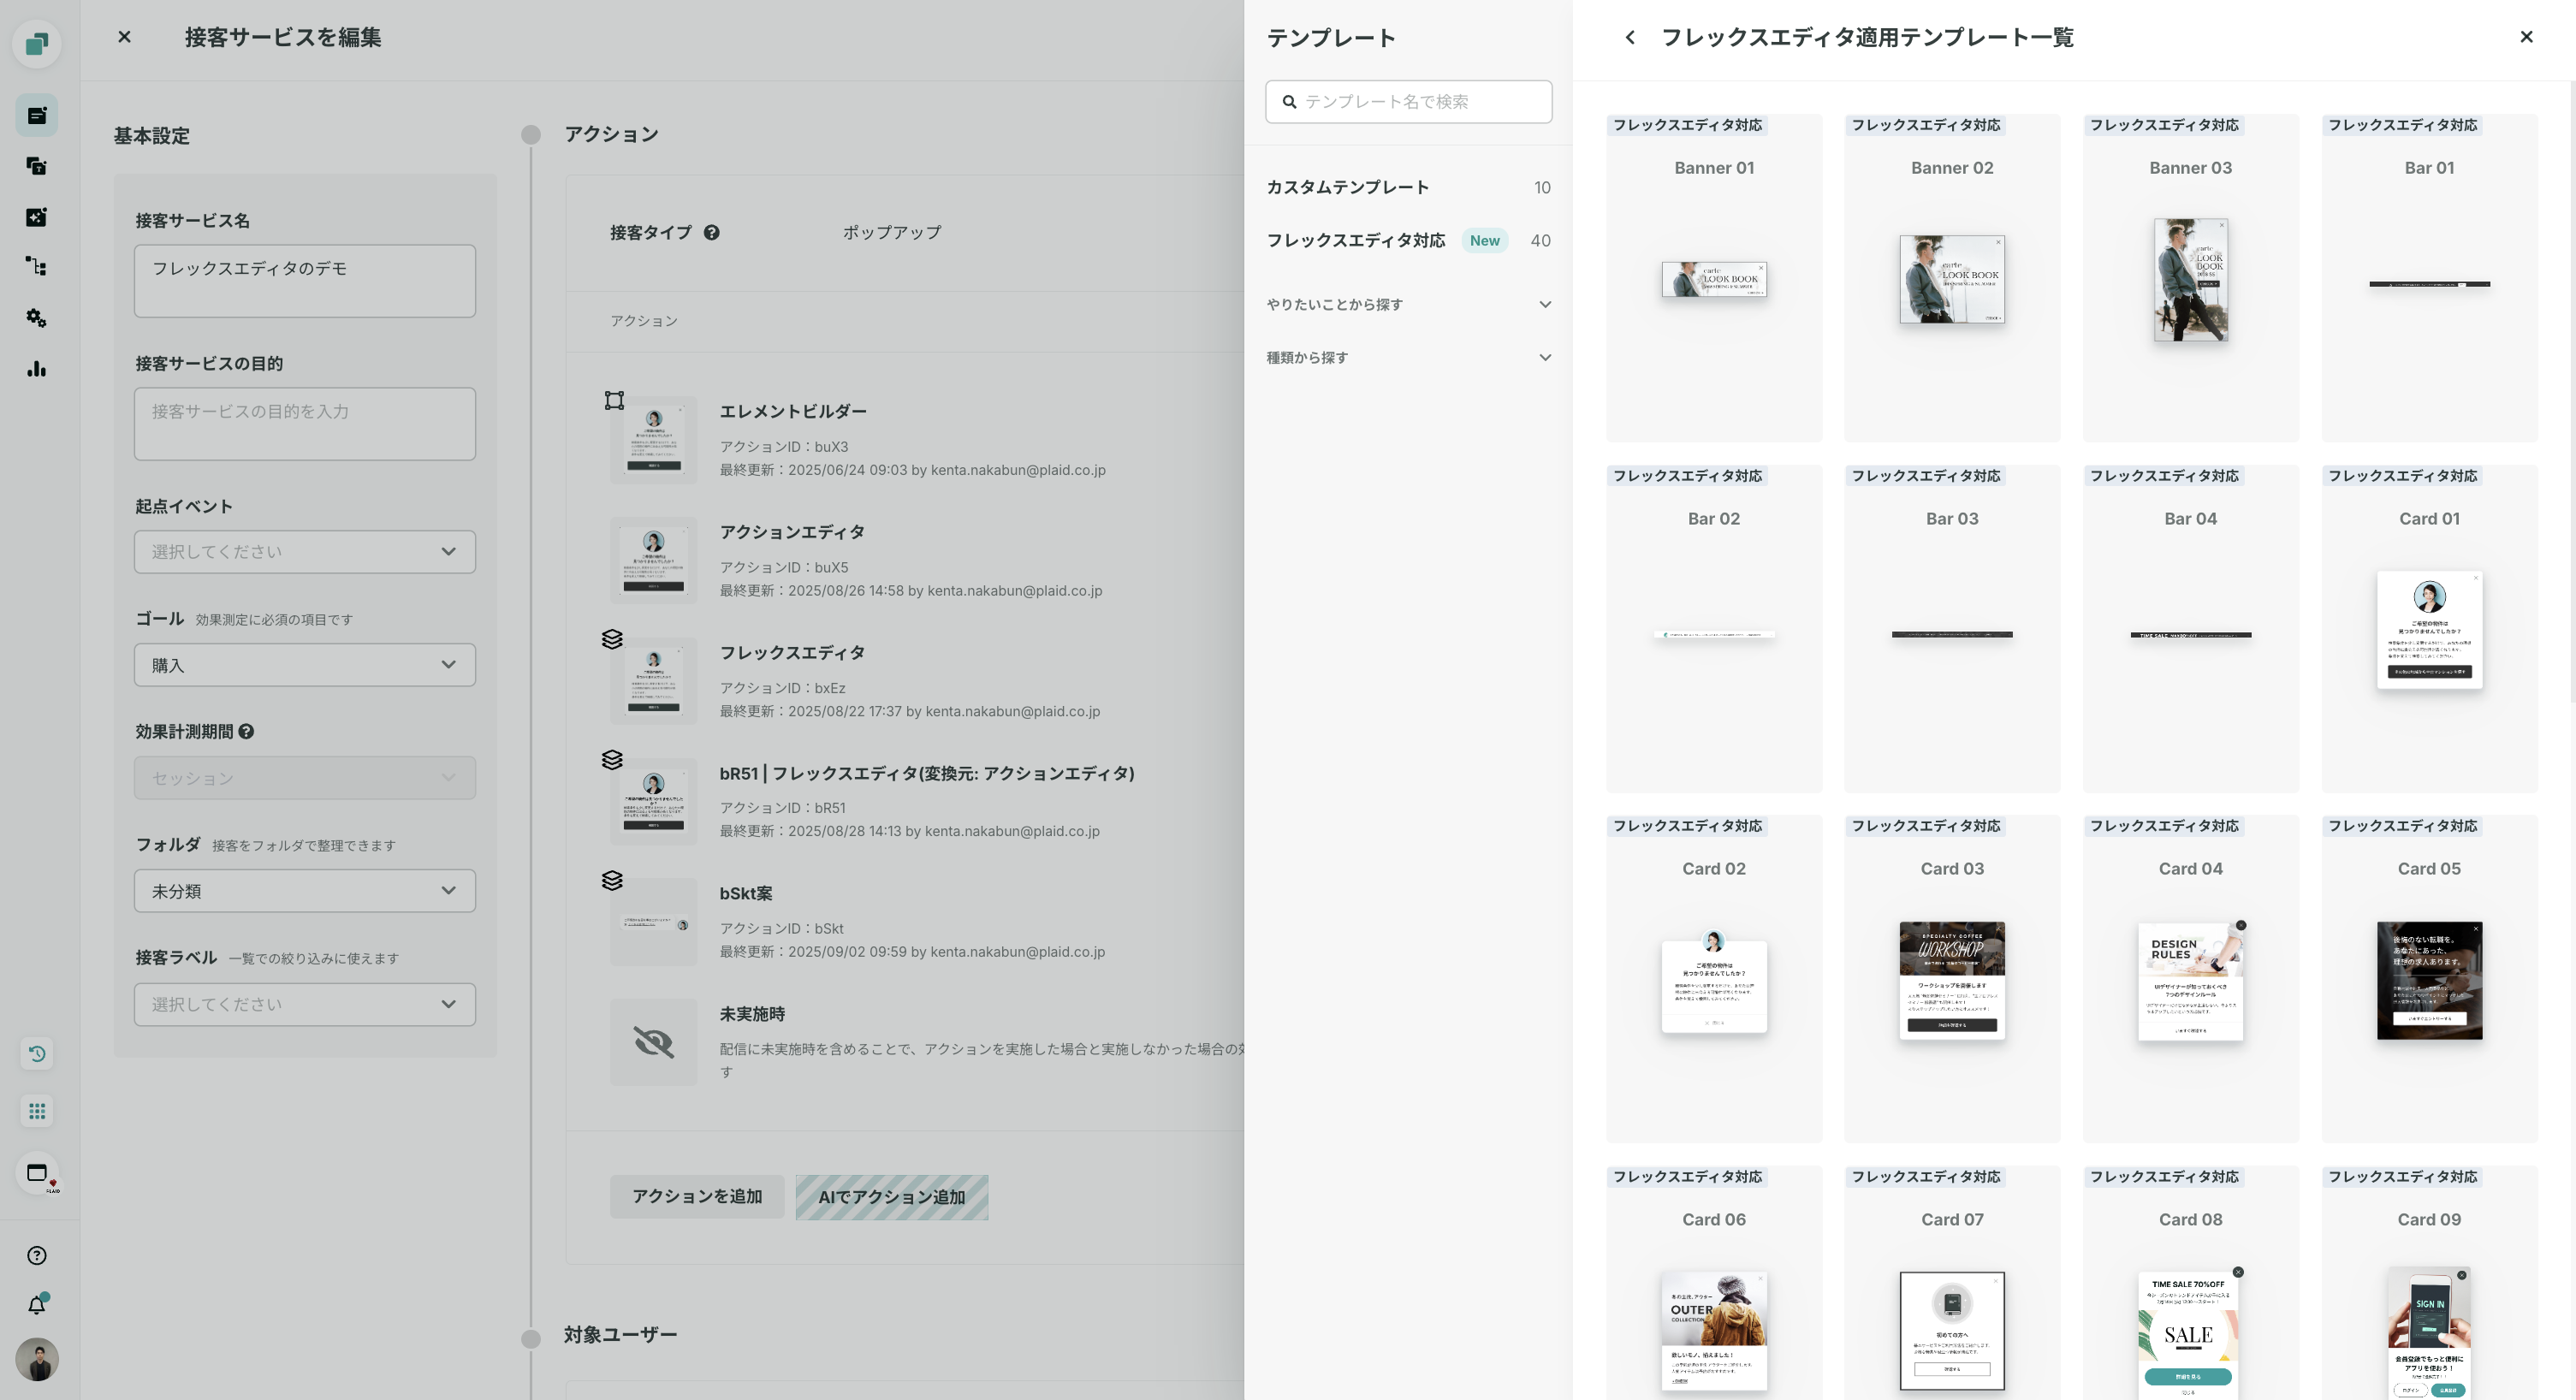Select the Bar 03 template
Screen dimensions: 2576x1400
pos(1952,629)
